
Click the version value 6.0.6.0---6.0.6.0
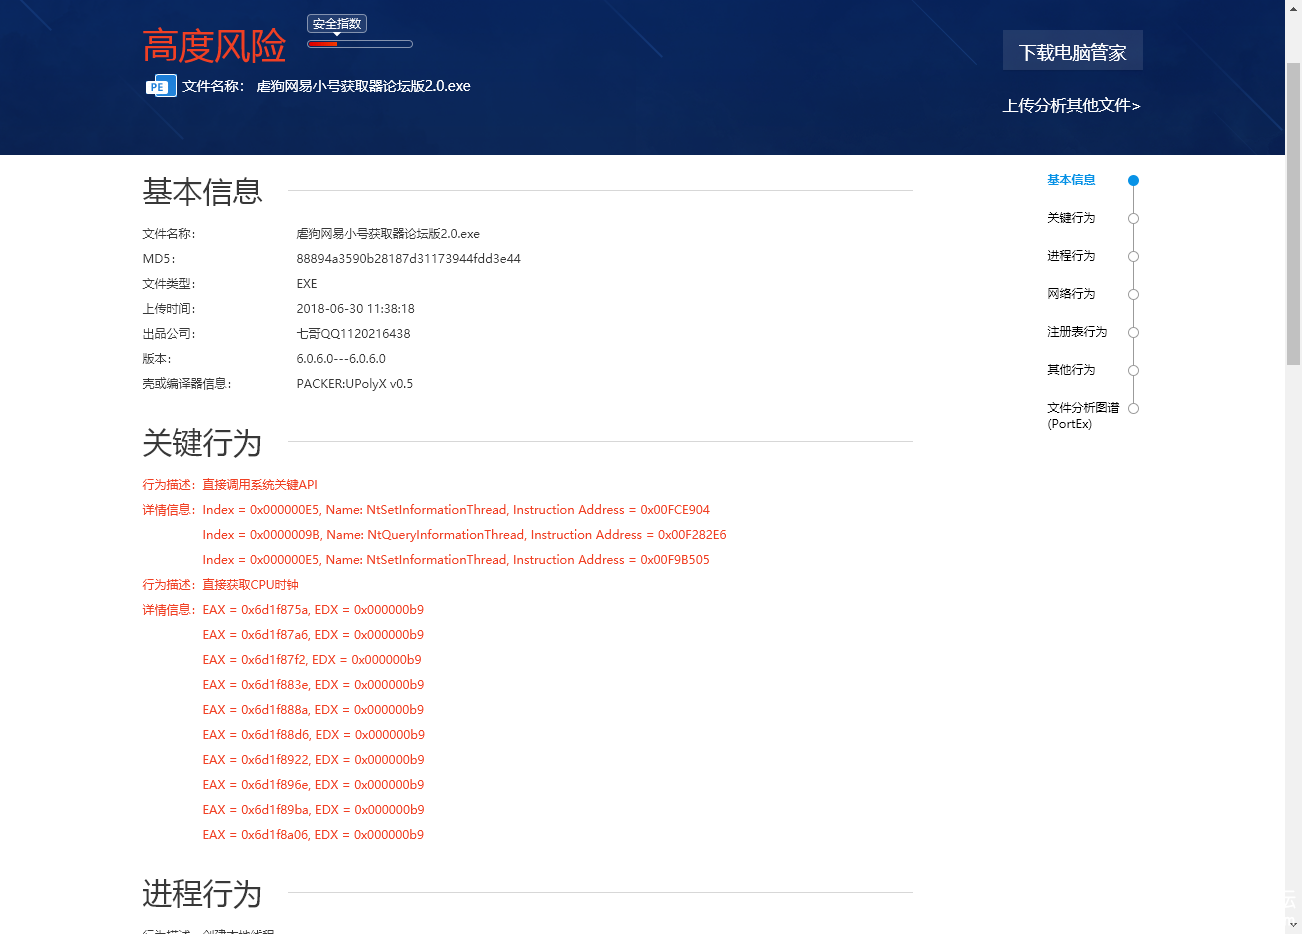[x=341, y=359]
